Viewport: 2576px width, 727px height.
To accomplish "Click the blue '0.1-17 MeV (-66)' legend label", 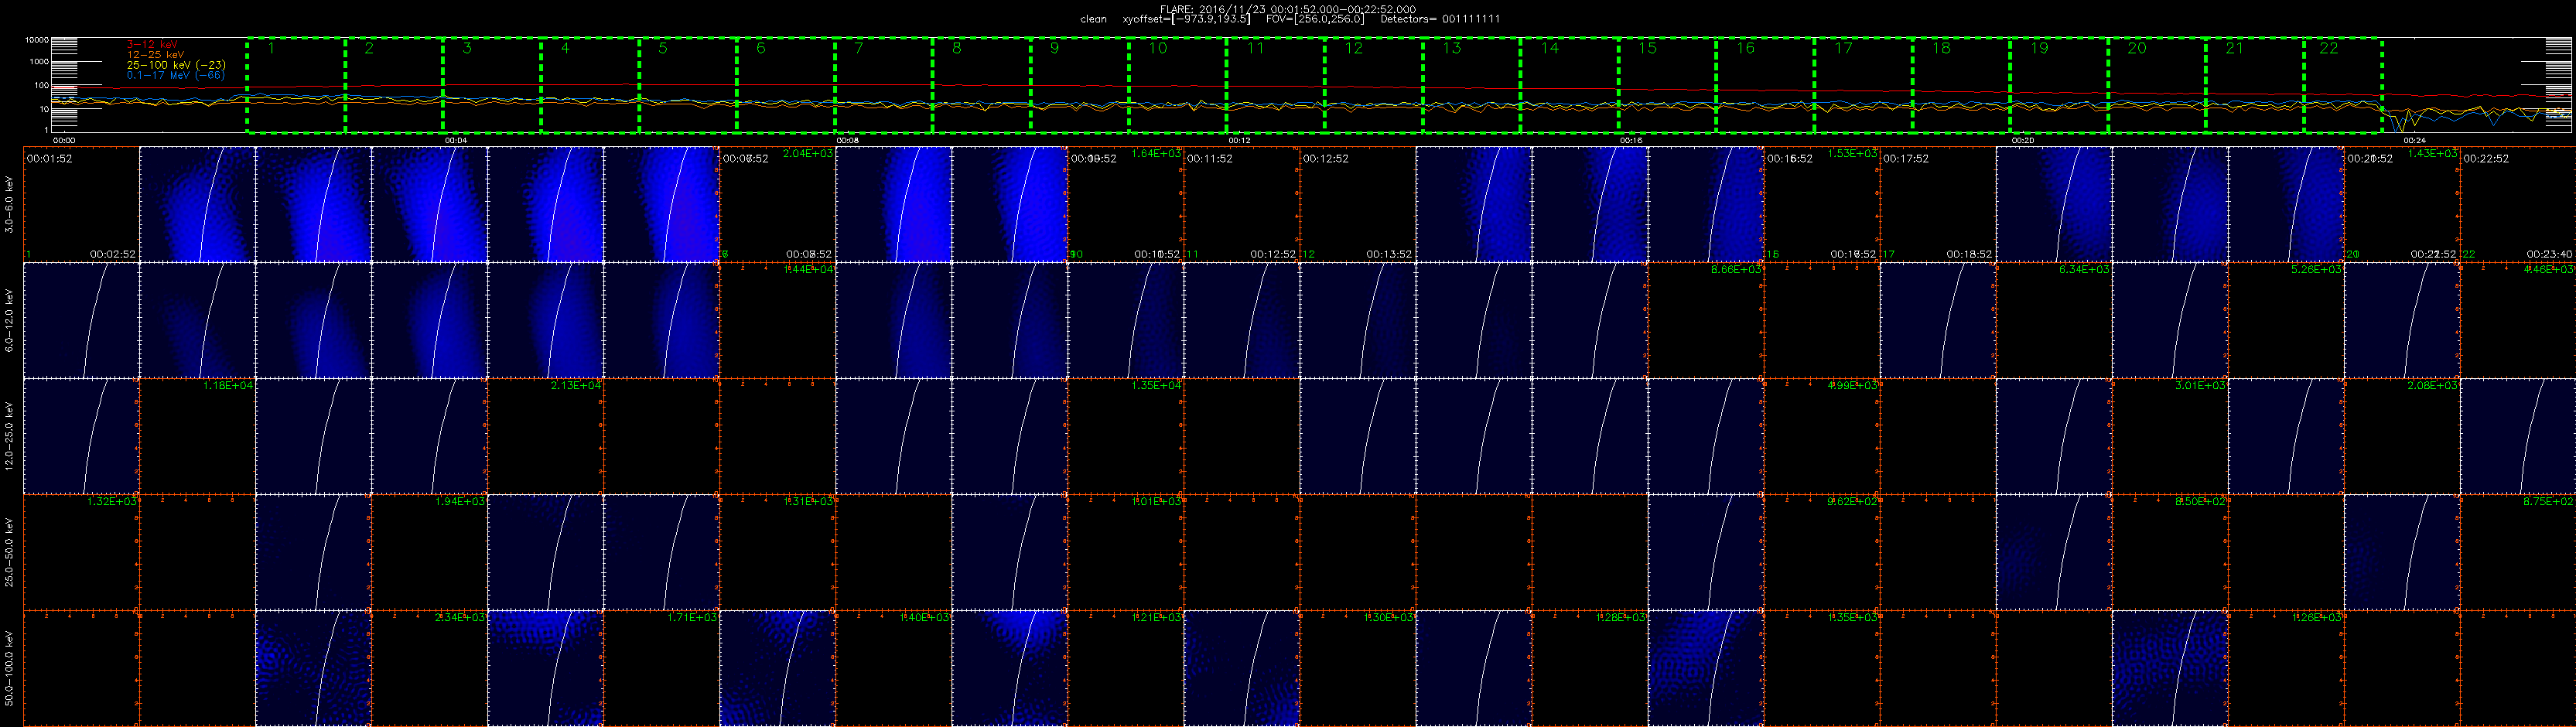I will (x=176, y=75).
